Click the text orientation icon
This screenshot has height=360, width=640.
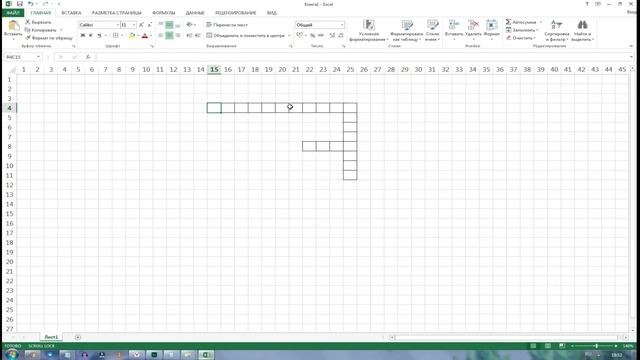(x=189, y=25)
